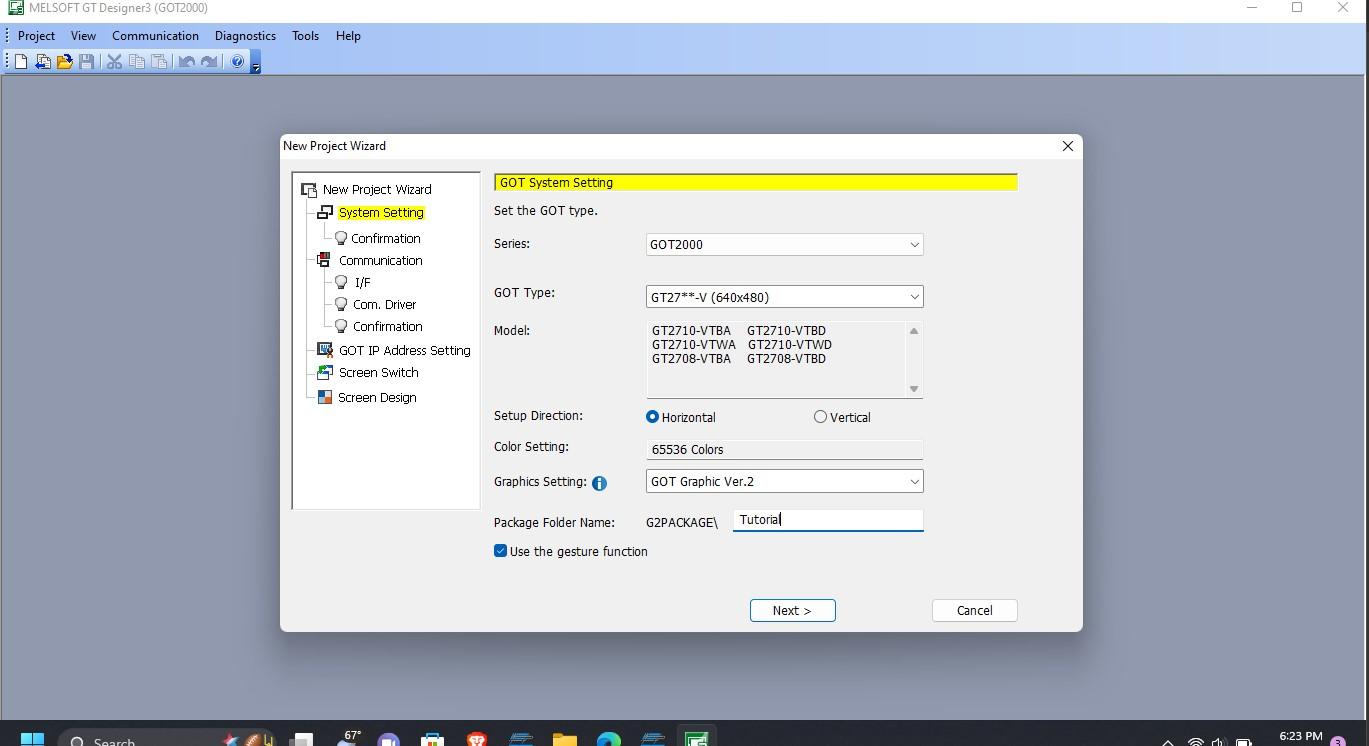Click the GT2710-VTWA model text
1369x746 pixels.
pyautogui.click(x=693, y=344)
